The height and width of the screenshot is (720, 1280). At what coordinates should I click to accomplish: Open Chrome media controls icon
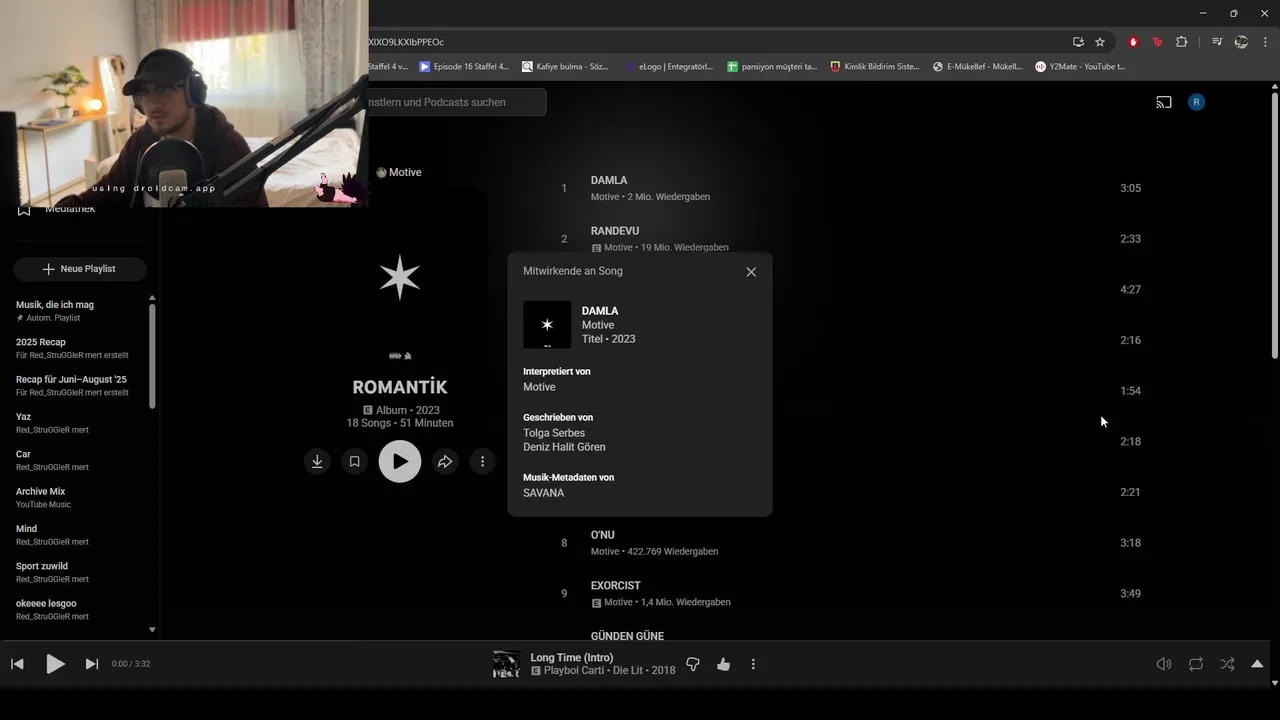[1217, 42]
